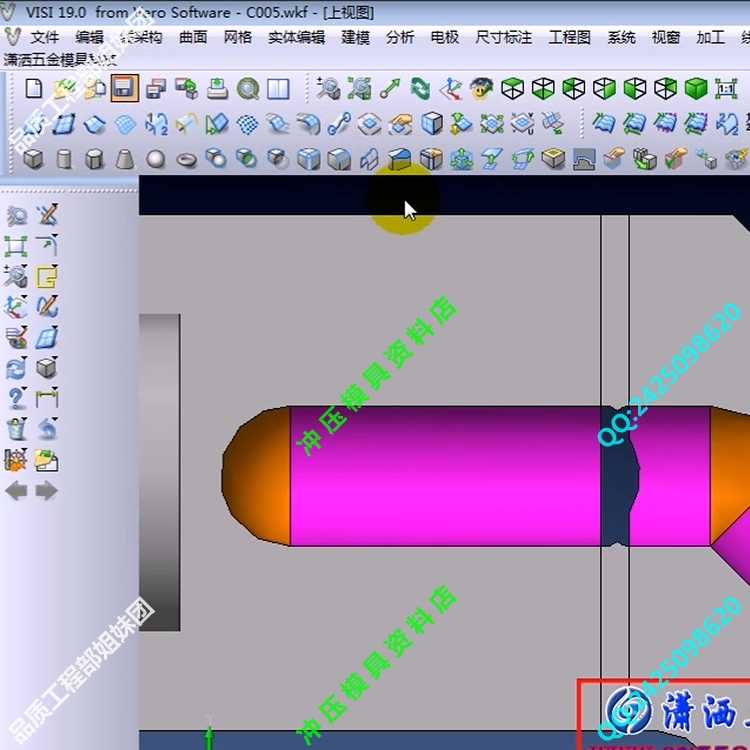Click the print preview magnifier icon
The width and height of the screenshot is (750, 750).
pos(248,89)
